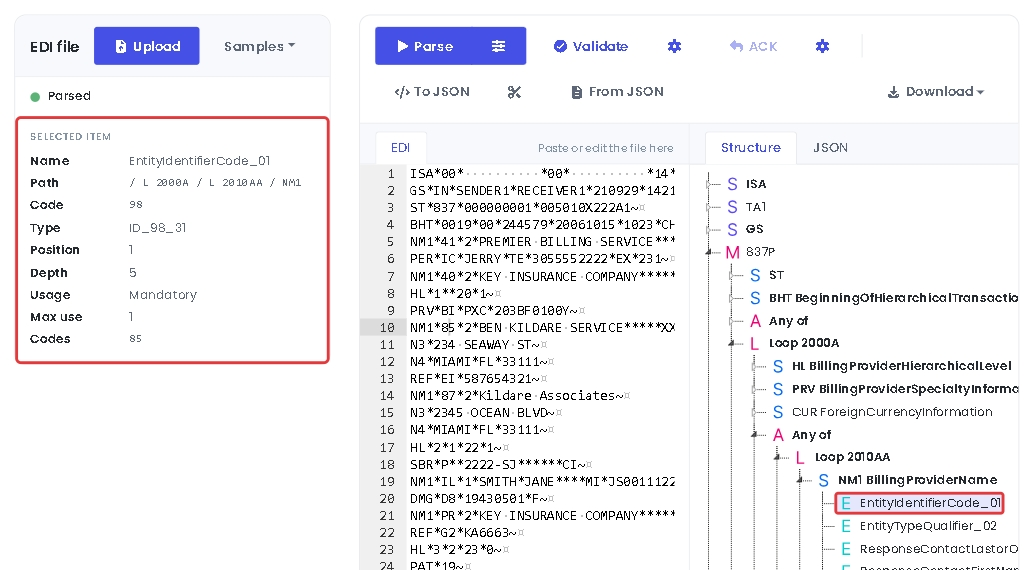Collapse the Loop 2000A tree node
This screenshot has width=1034, height=570.
click(x=731, y=343)
